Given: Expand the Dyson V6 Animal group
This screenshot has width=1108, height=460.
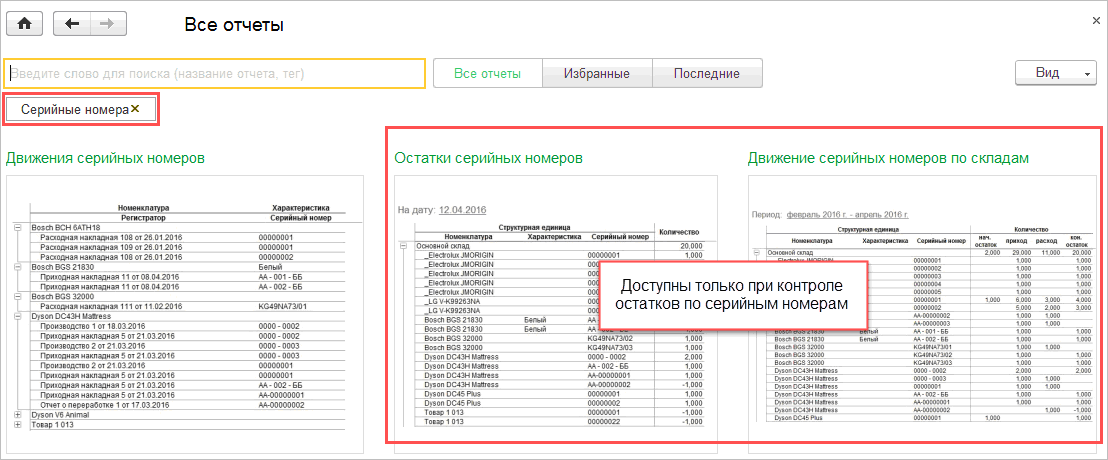Looking at the screenshot, I should pos(17,415).
